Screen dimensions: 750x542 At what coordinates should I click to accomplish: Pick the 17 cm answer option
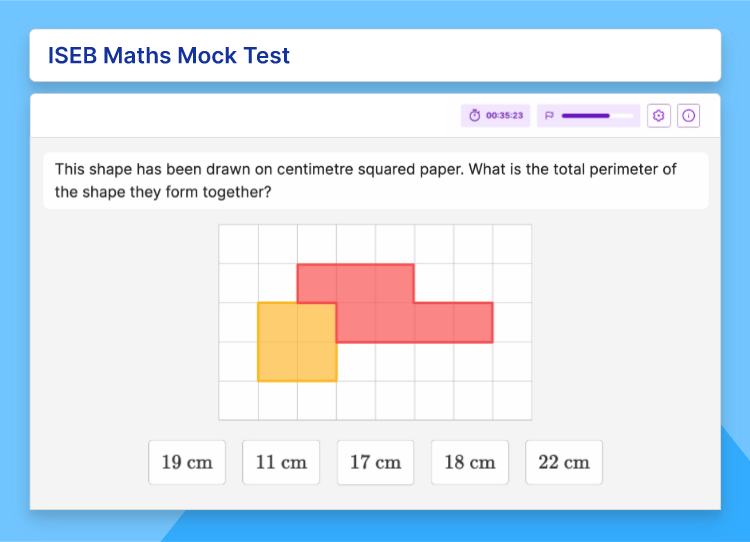pyautogui.click(x=375, y=462)
